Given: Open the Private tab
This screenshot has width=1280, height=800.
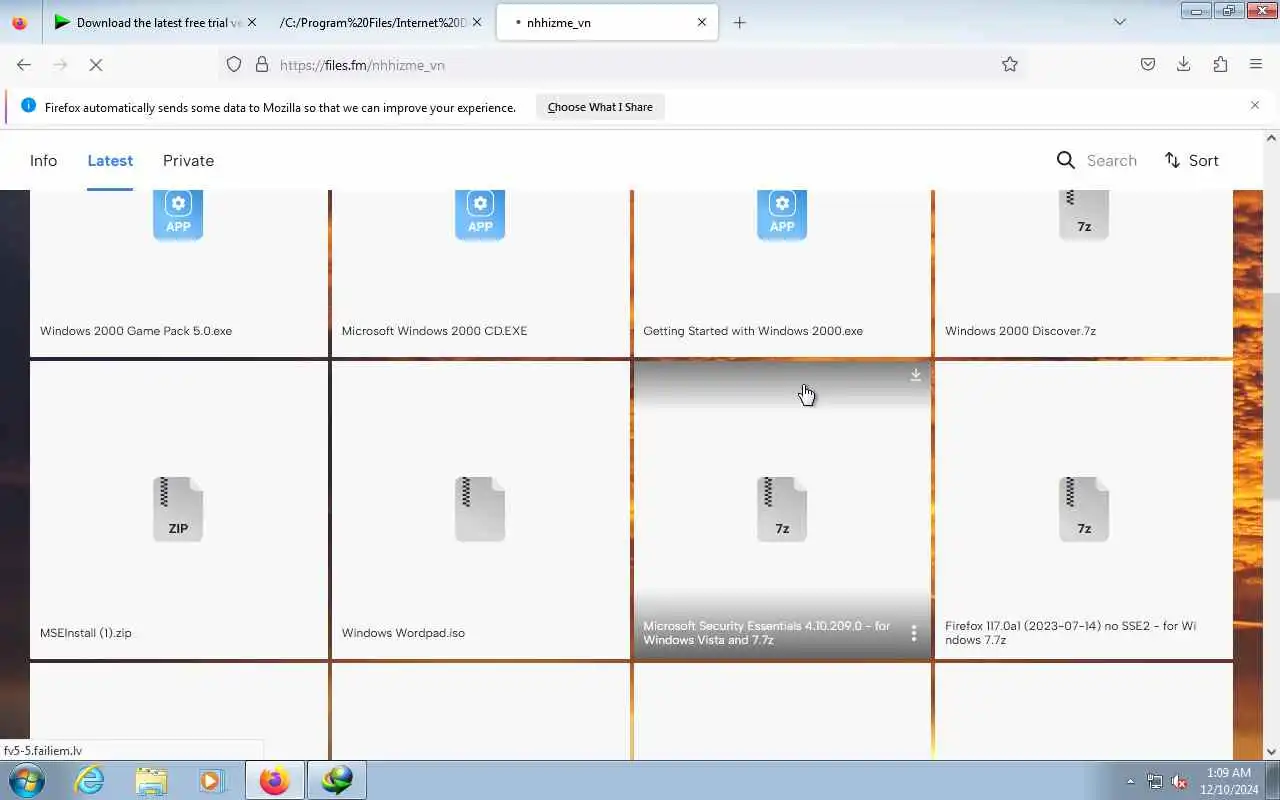Looking at the screenshot, I should (x=188, y=160).
